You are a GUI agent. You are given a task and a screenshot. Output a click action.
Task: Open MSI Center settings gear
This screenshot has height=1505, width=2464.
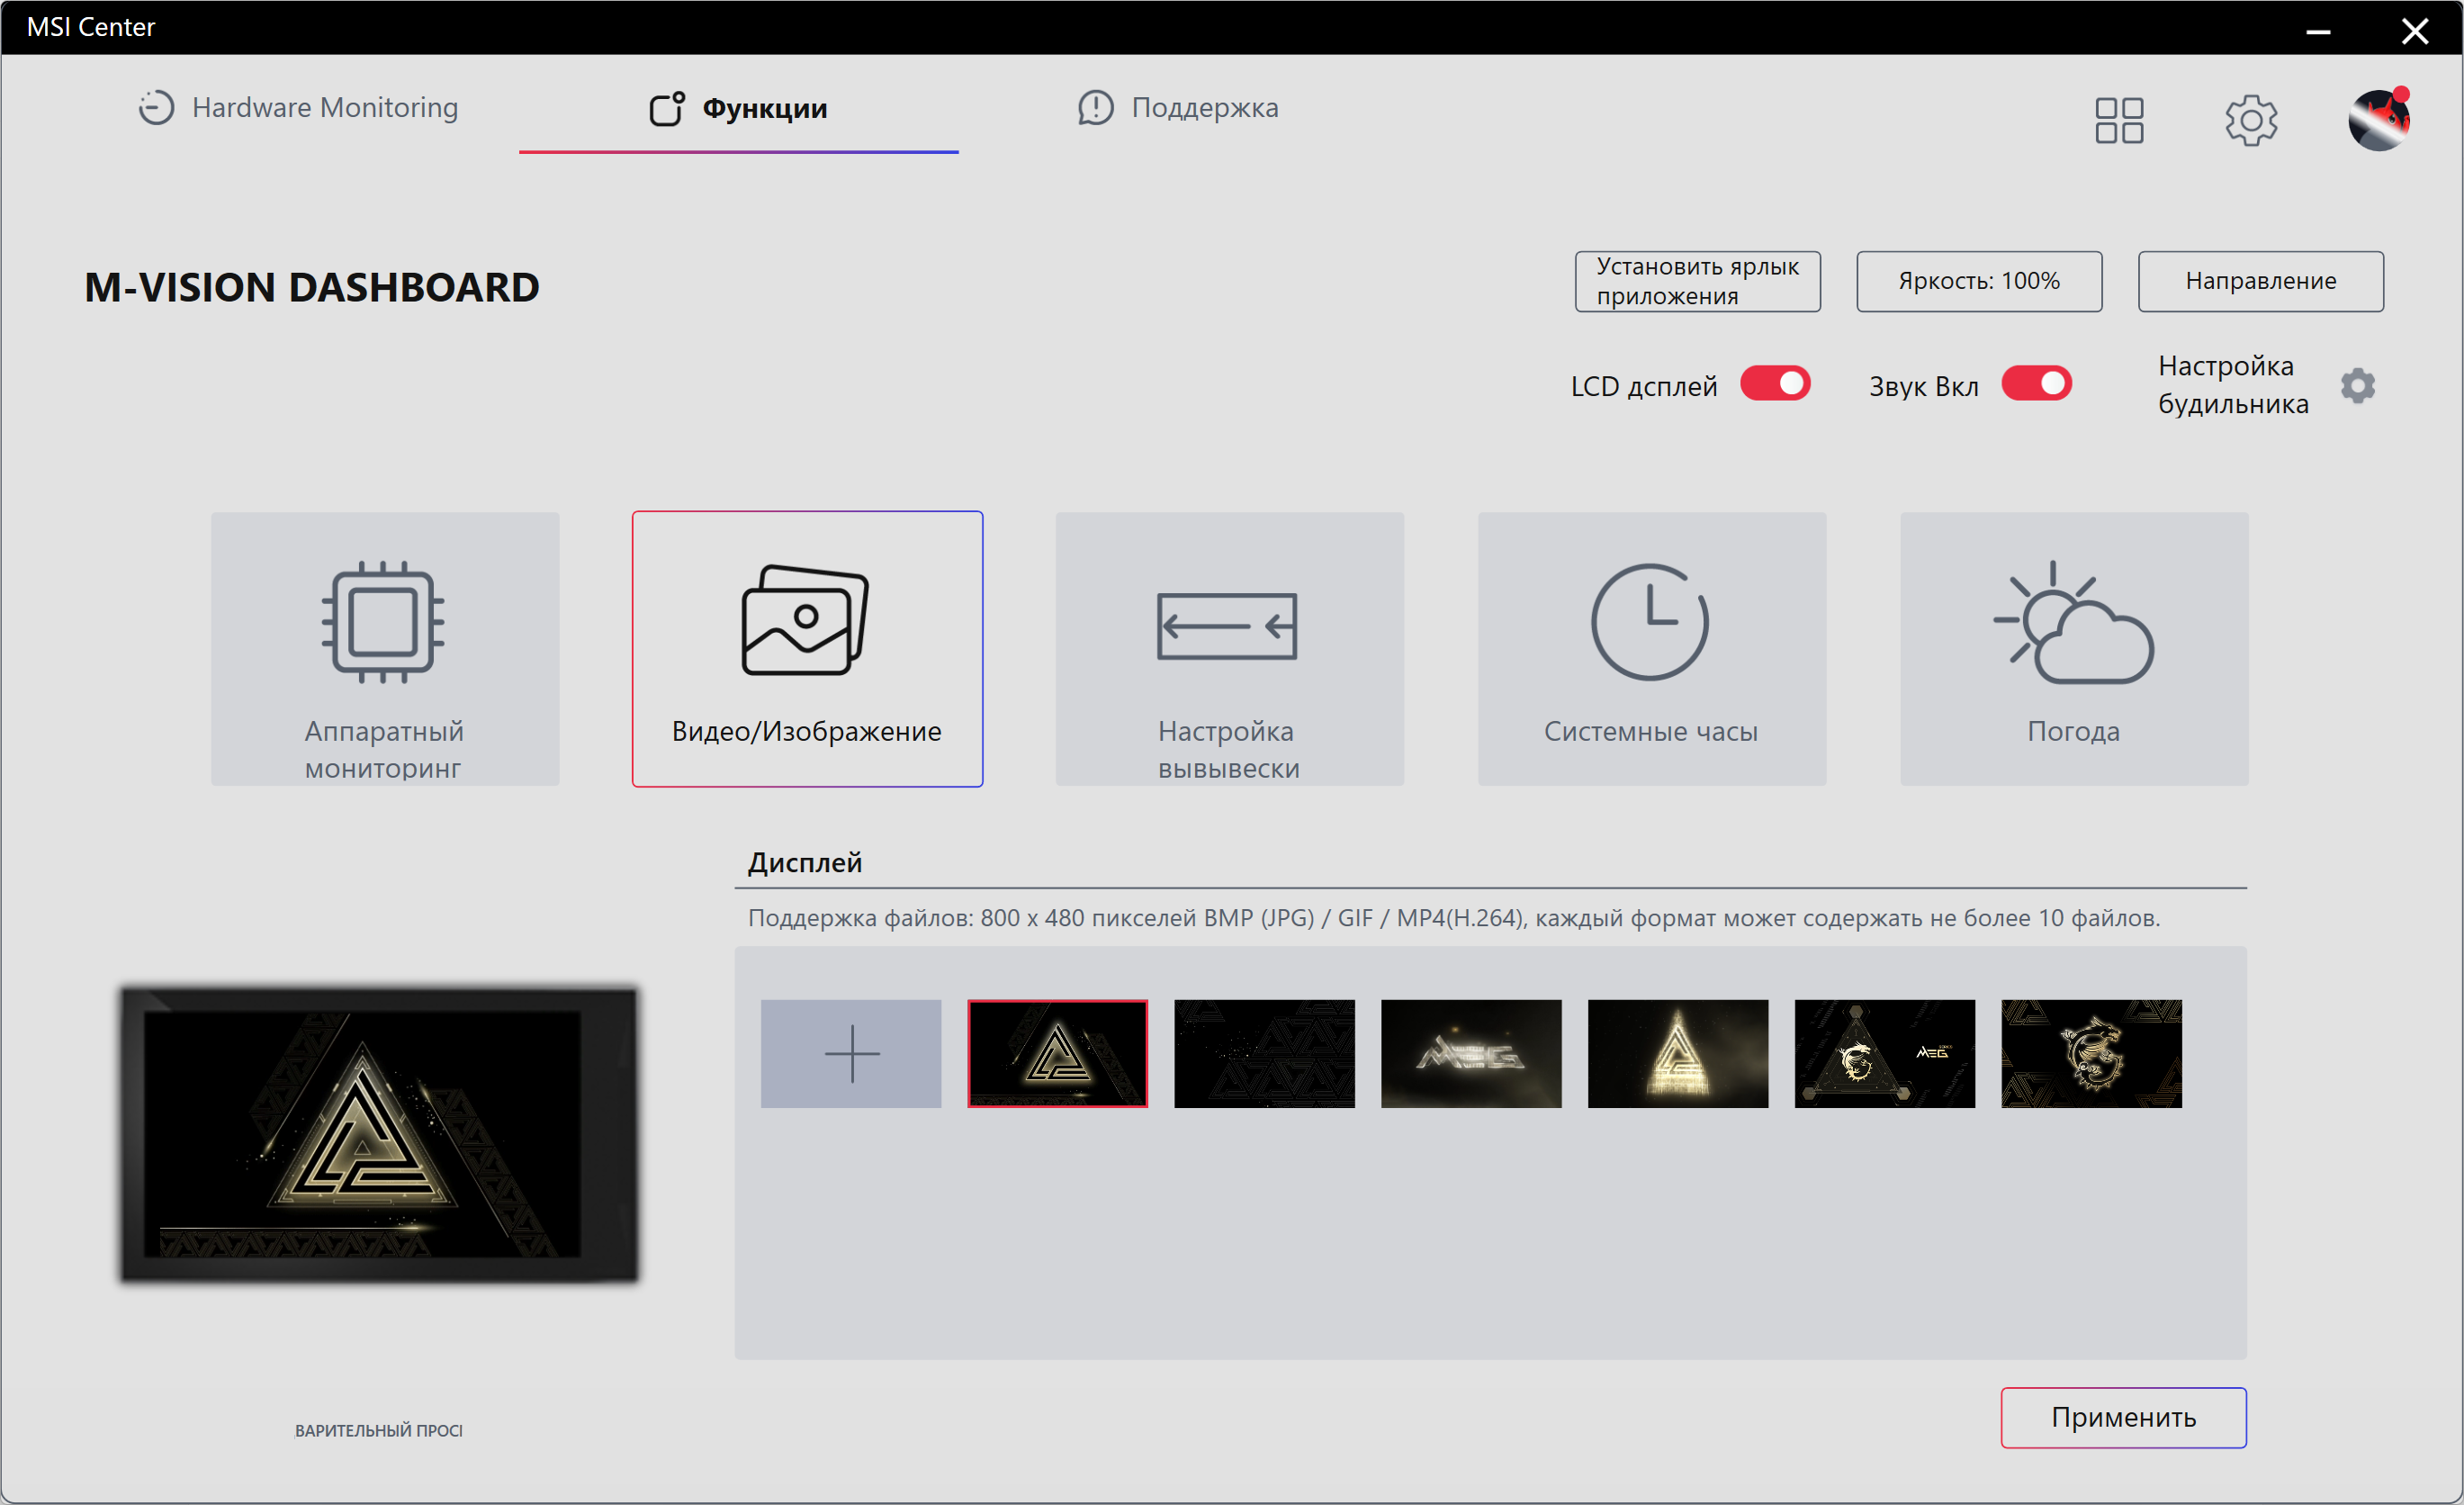point(2251,121)
